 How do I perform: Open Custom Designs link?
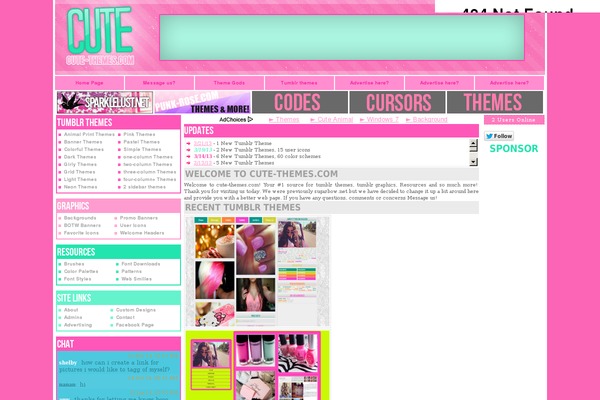(136, 310)
